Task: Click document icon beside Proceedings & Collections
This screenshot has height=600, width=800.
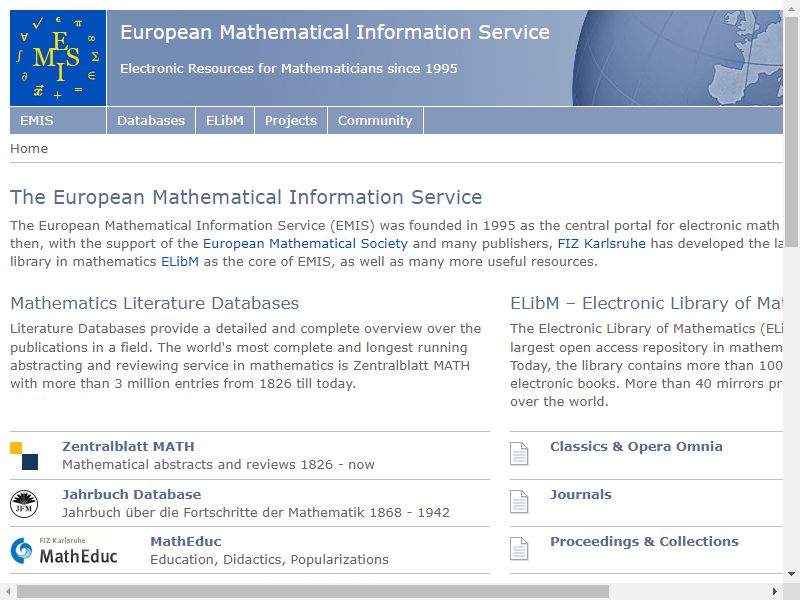Action: [x=519, y=548]
